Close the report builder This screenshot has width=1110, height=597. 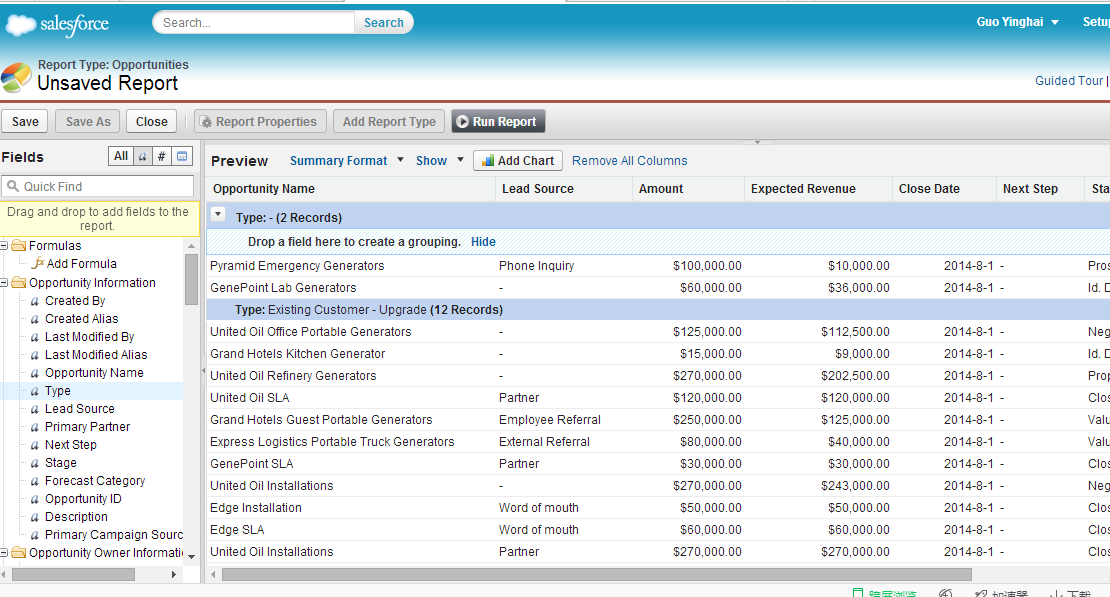[x=151, y=121]
